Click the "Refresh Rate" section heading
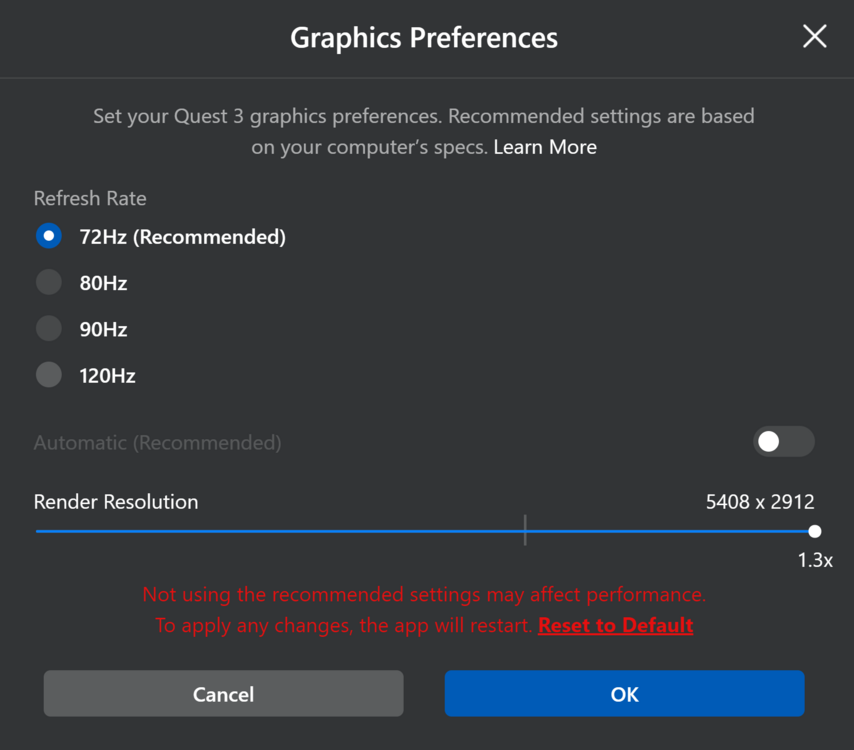 [90, 198]
